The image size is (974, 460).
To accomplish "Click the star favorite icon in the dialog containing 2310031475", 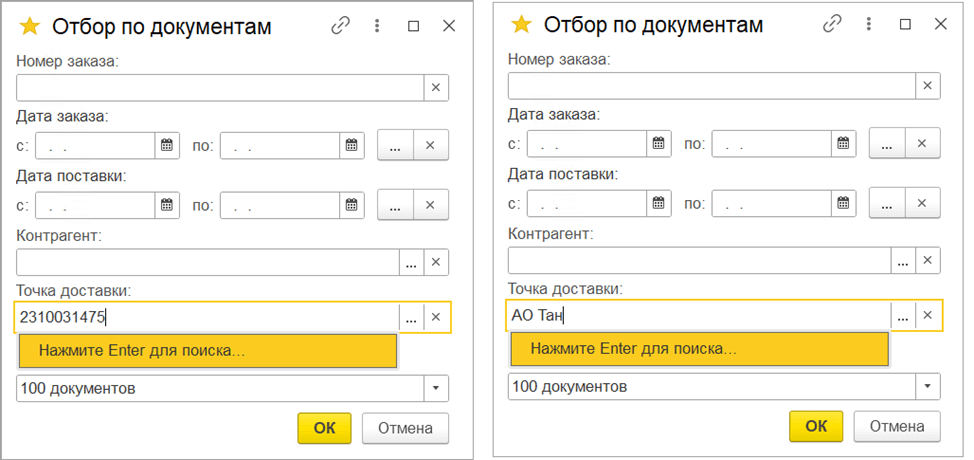I will coord(30,27).
